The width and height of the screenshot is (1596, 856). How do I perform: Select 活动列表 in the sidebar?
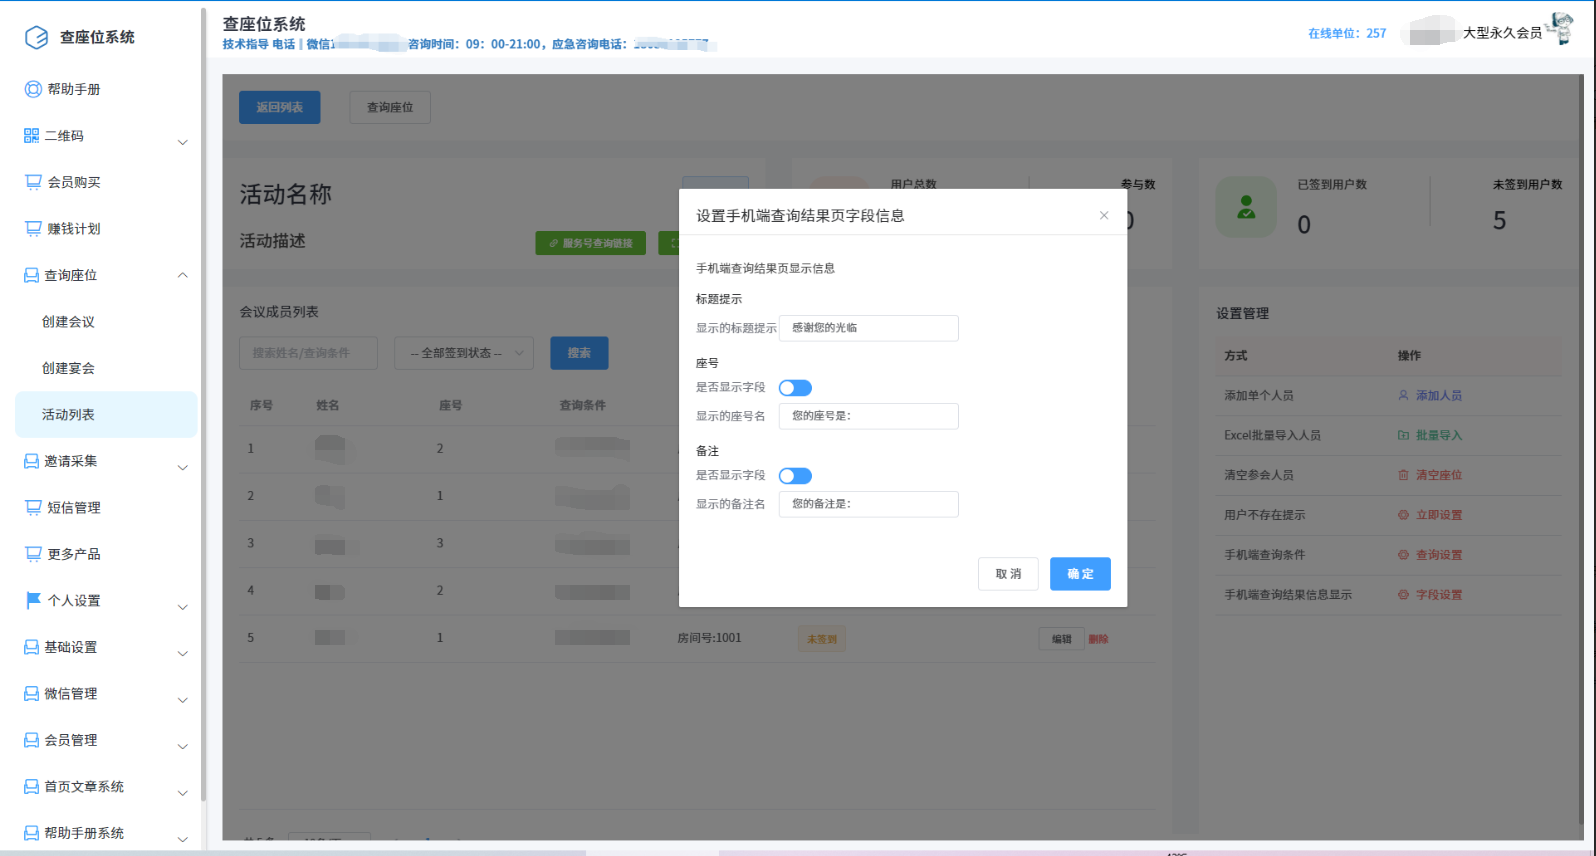[68, 414]
